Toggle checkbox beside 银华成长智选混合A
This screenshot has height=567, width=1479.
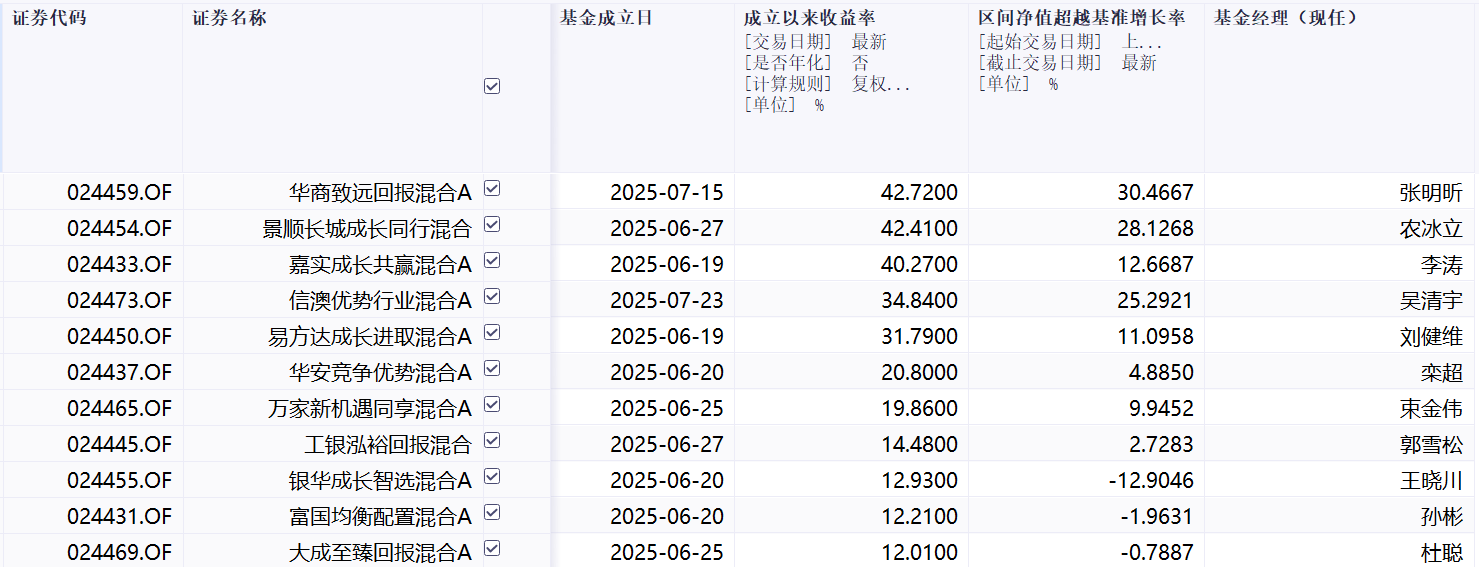pyautogui.click(x=492, y=477)
